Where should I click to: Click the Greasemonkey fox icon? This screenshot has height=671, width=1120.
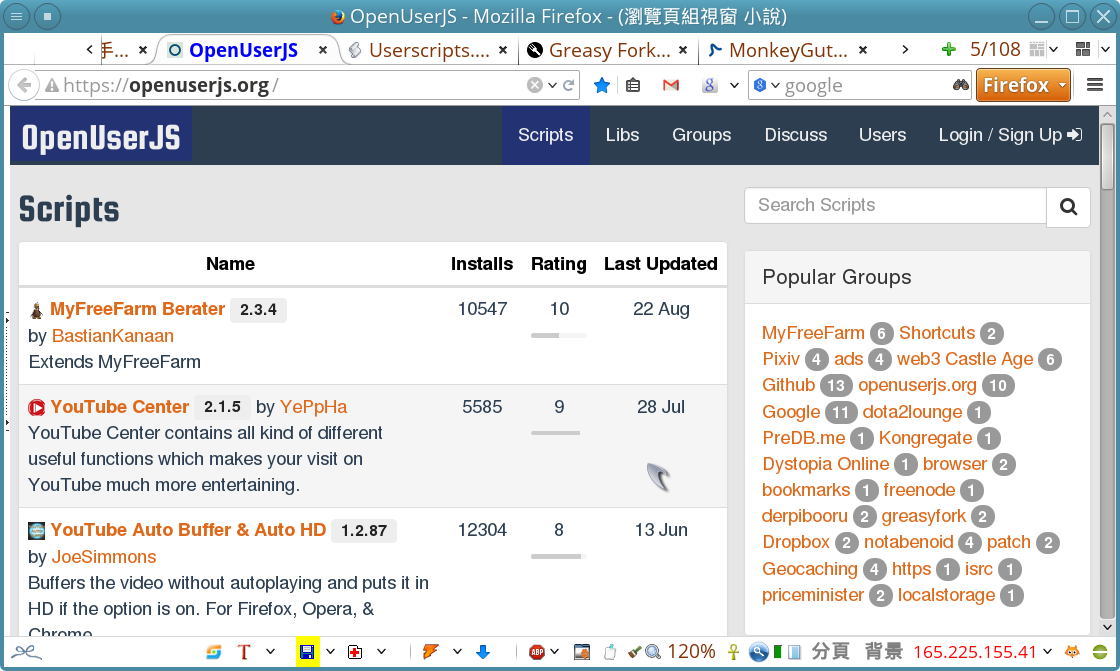[1072, 652]
